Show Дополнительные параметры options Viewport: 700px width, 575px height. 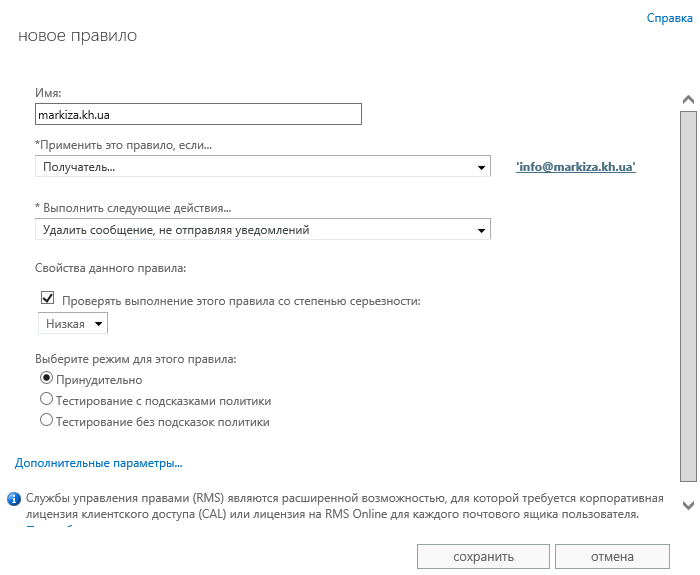pos(98,463)
